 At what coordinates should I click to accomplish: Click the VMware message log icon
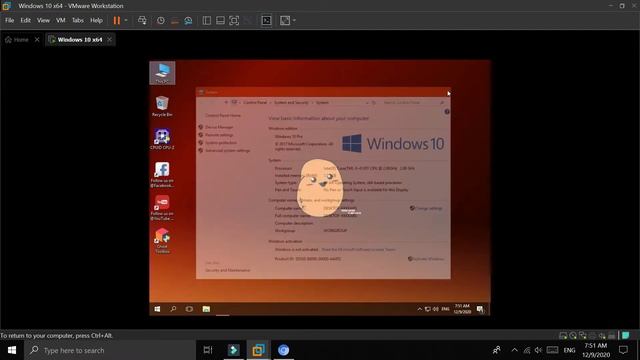(626, 336)
